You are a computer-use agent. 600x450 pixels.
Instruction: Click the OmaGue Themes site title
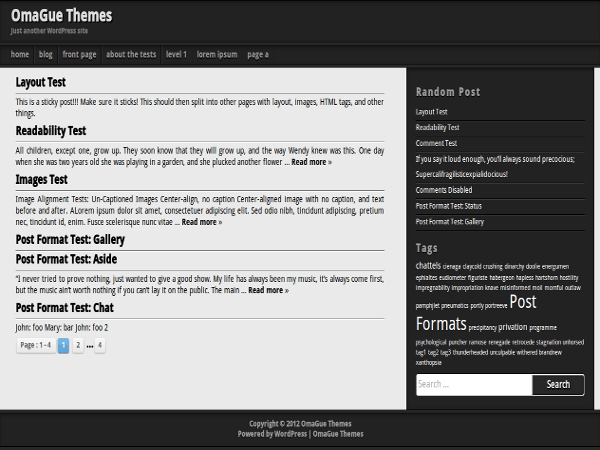(x=62, y=16)
